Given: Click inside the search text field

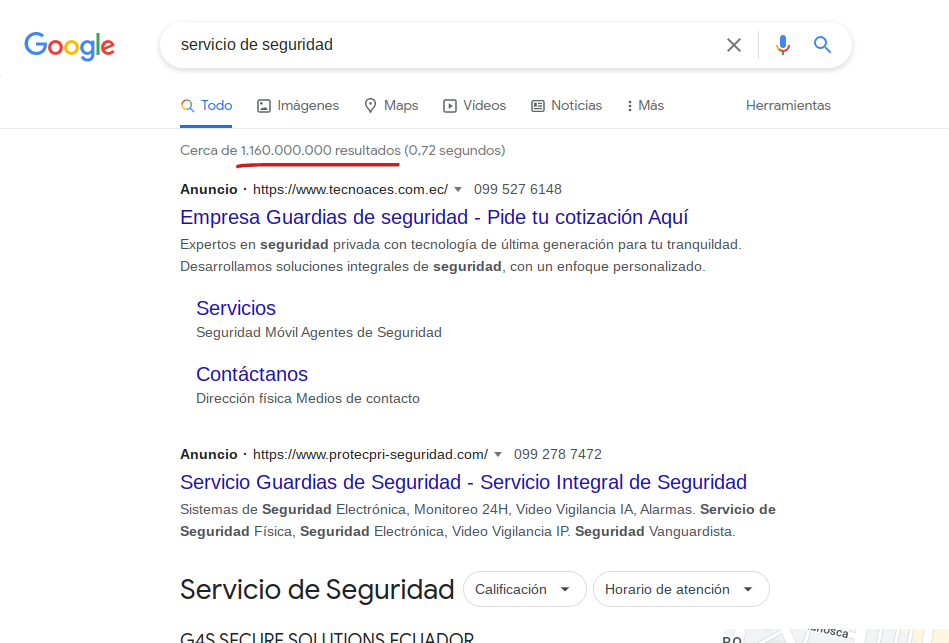Looking at the screenshot, I should tap(442, 45).
